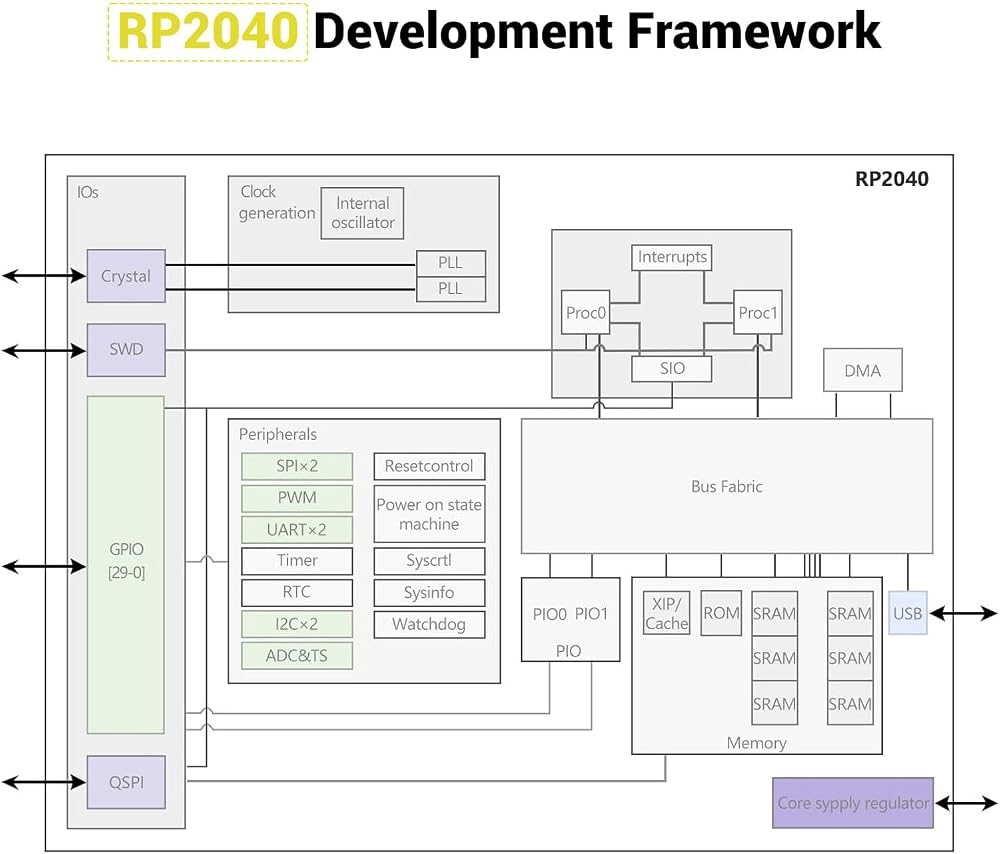
Task: Click the yellow highlighted RP2040 title
Action: (208, 32)
